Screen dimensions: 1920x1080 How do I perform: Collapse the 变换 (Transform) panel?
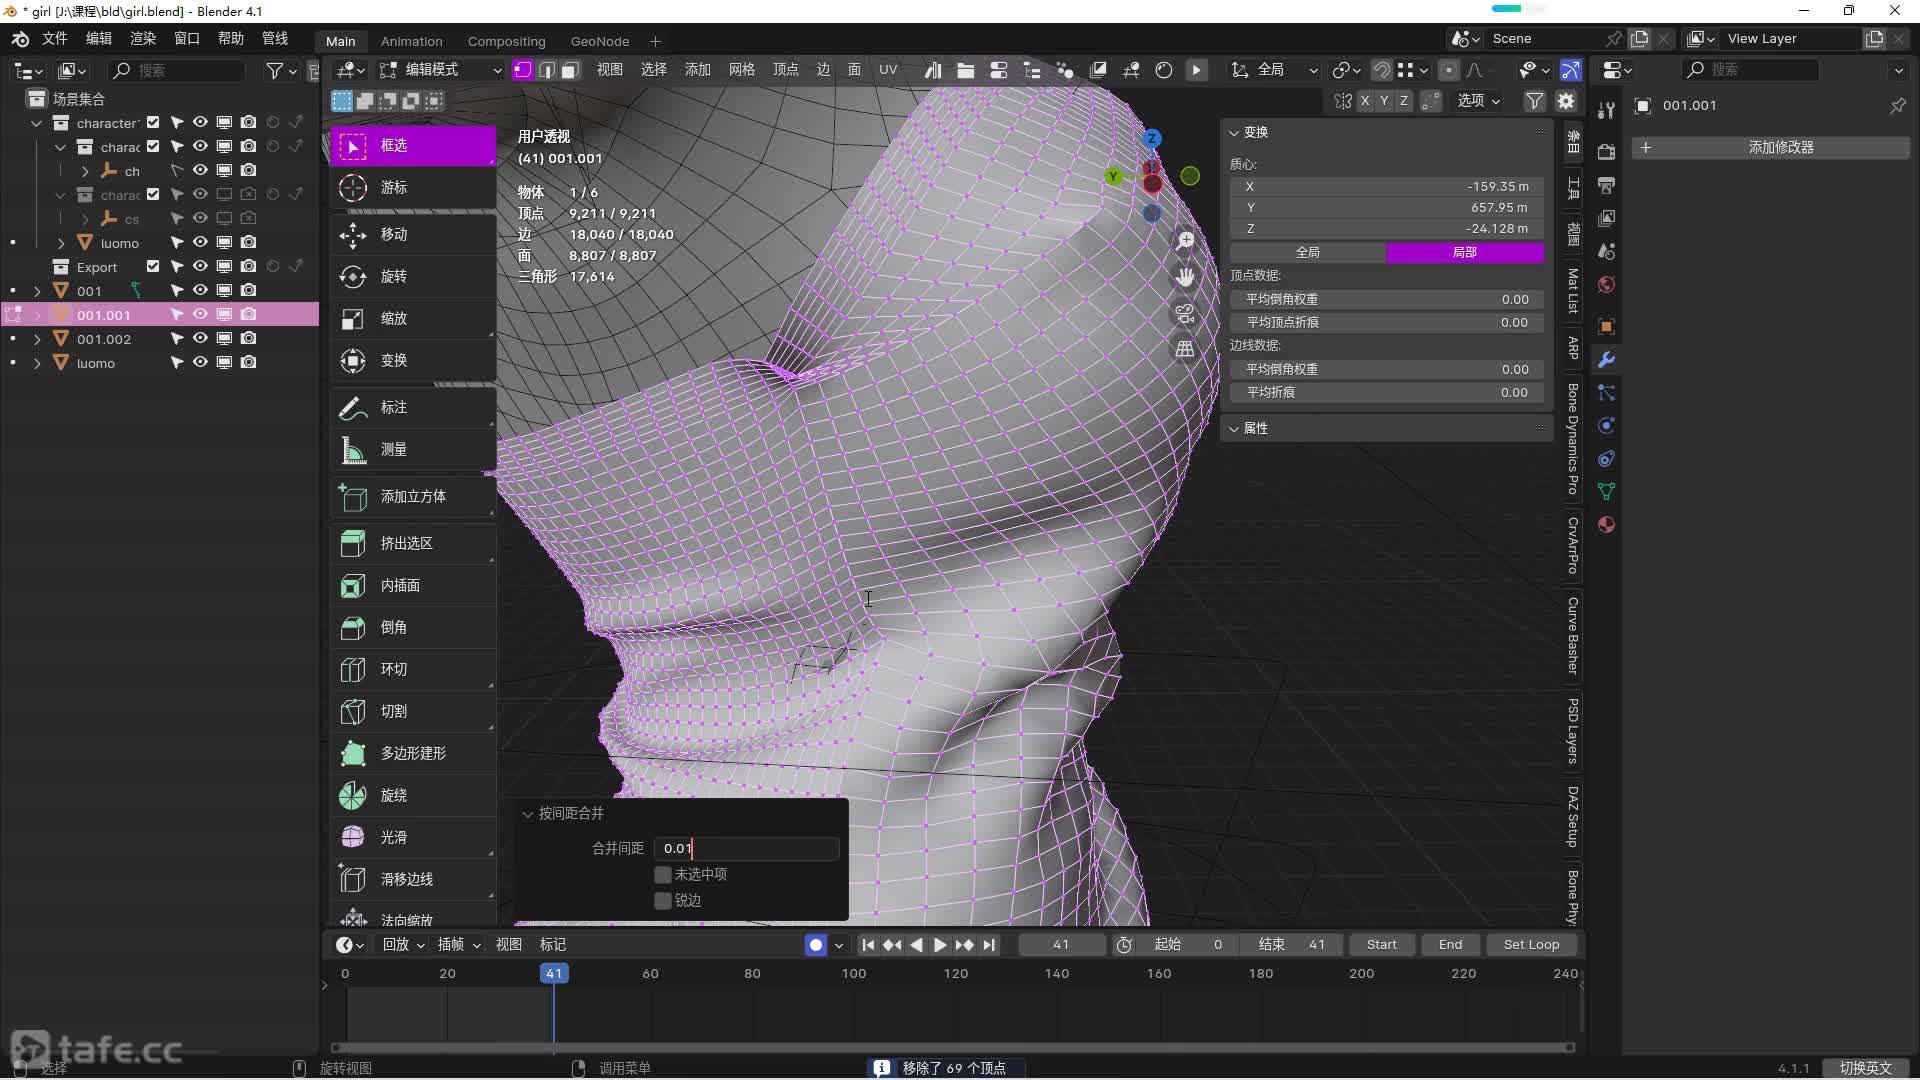coord(1255,132)
